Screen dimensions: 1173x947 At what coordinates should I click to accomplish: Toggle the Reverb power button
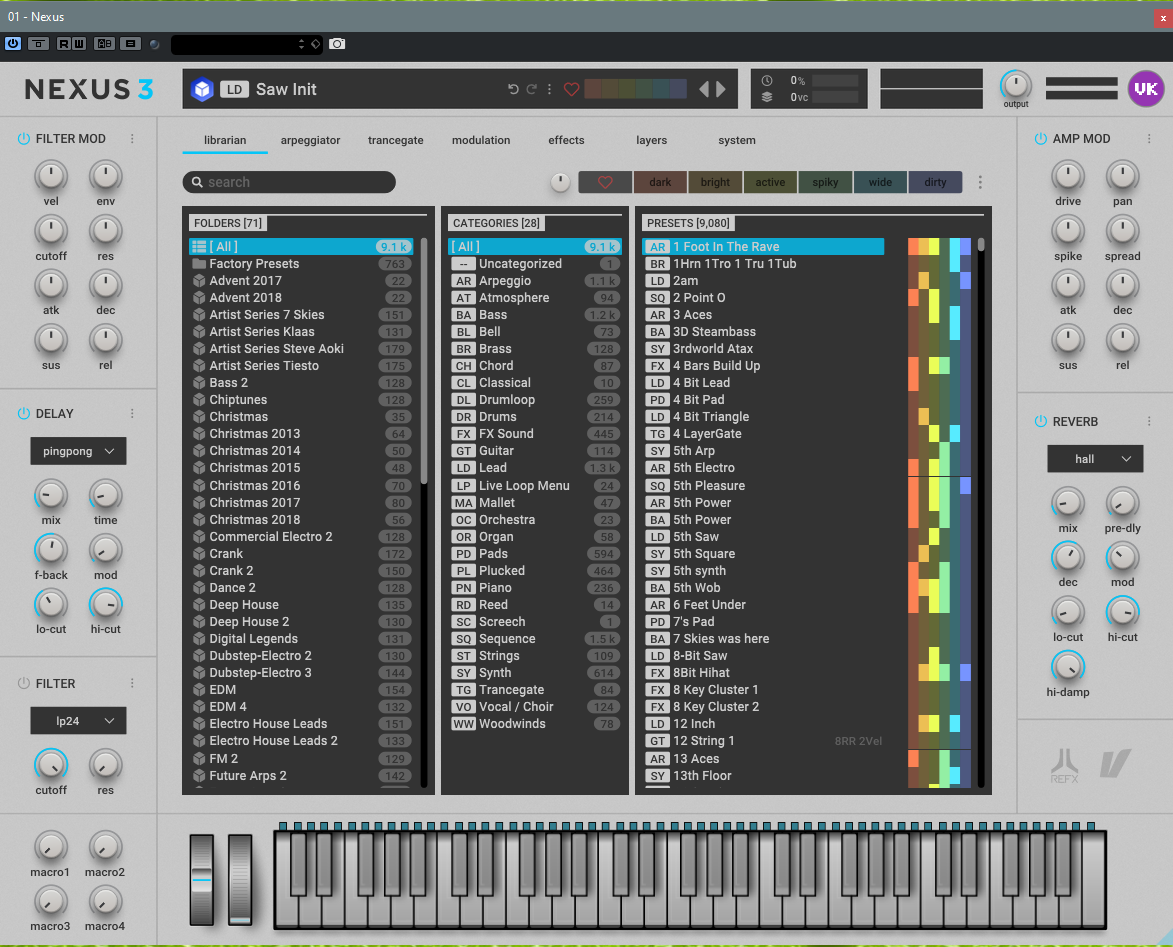1040,422
